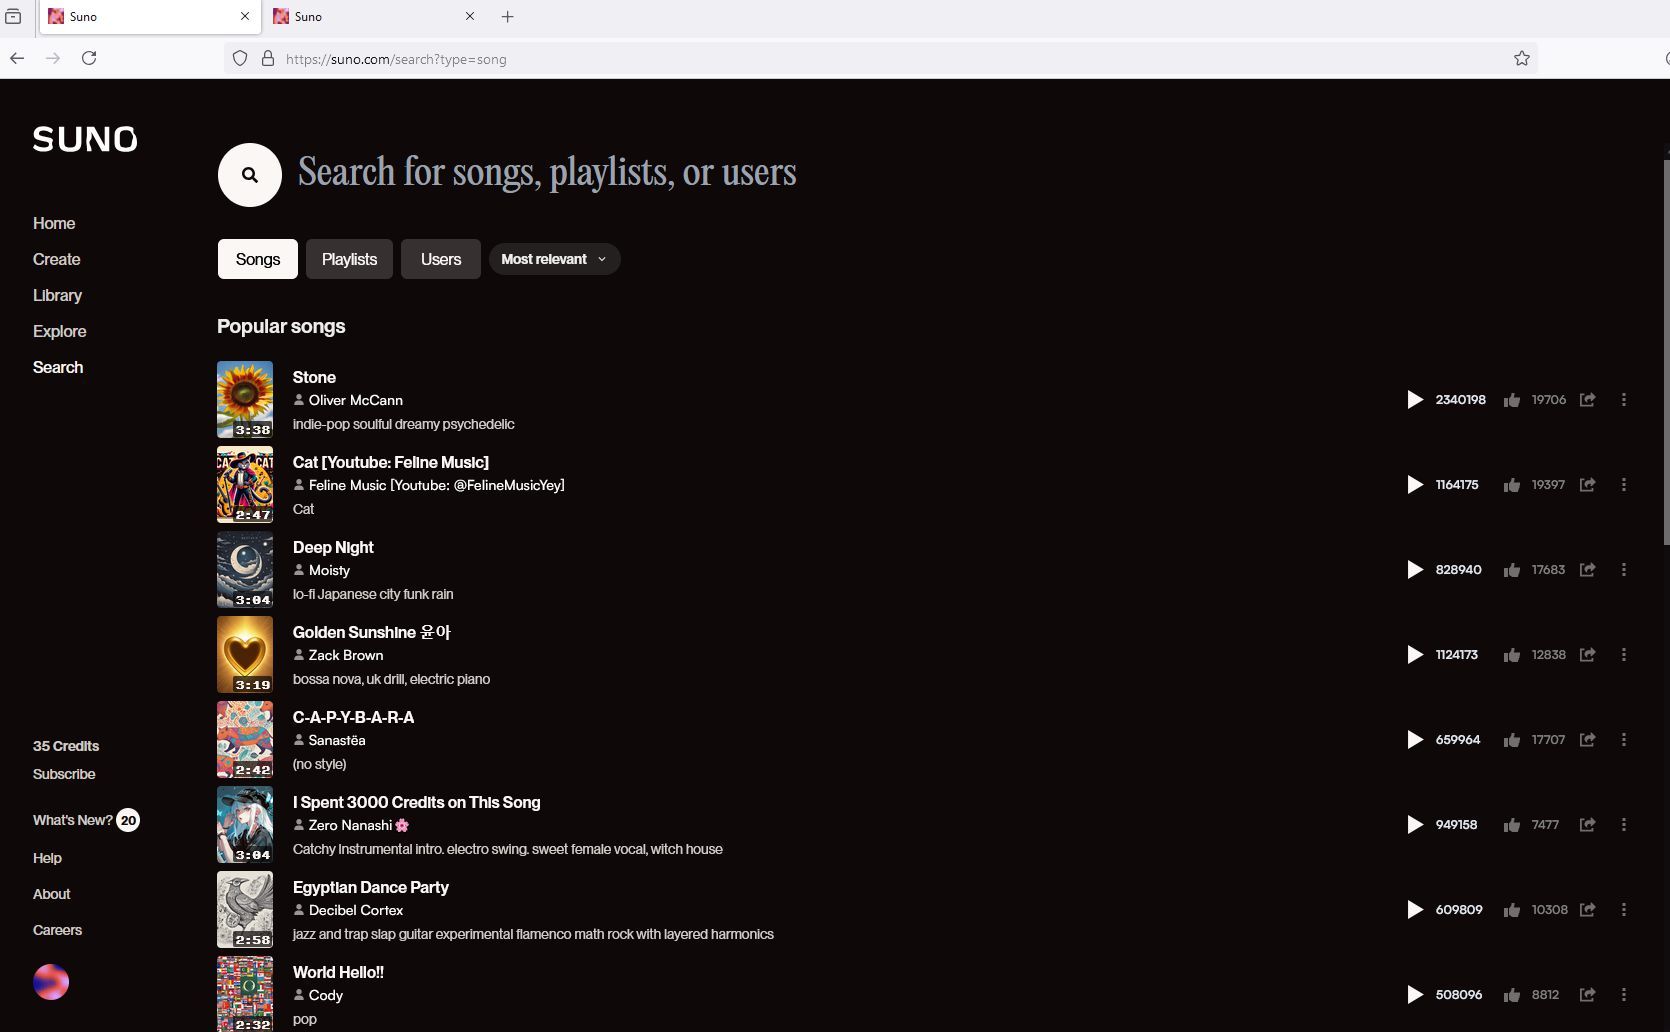Click the round search magnifier button
The width and height of the screenshot is (1670, 1032).
tap(250, 175)
